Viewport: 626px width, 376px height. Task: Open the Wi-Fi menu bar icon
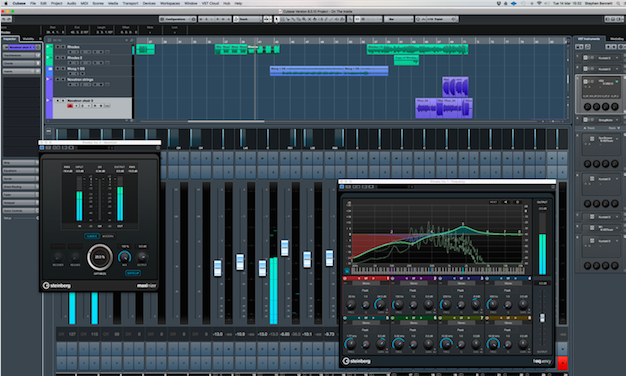coord(539,3)
